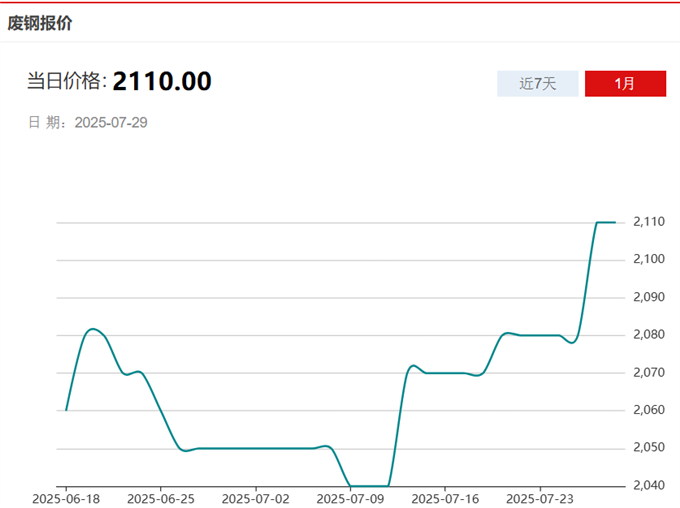Click the 当日价格 label
Screen dimensions: 680x508
coord(66,82)
